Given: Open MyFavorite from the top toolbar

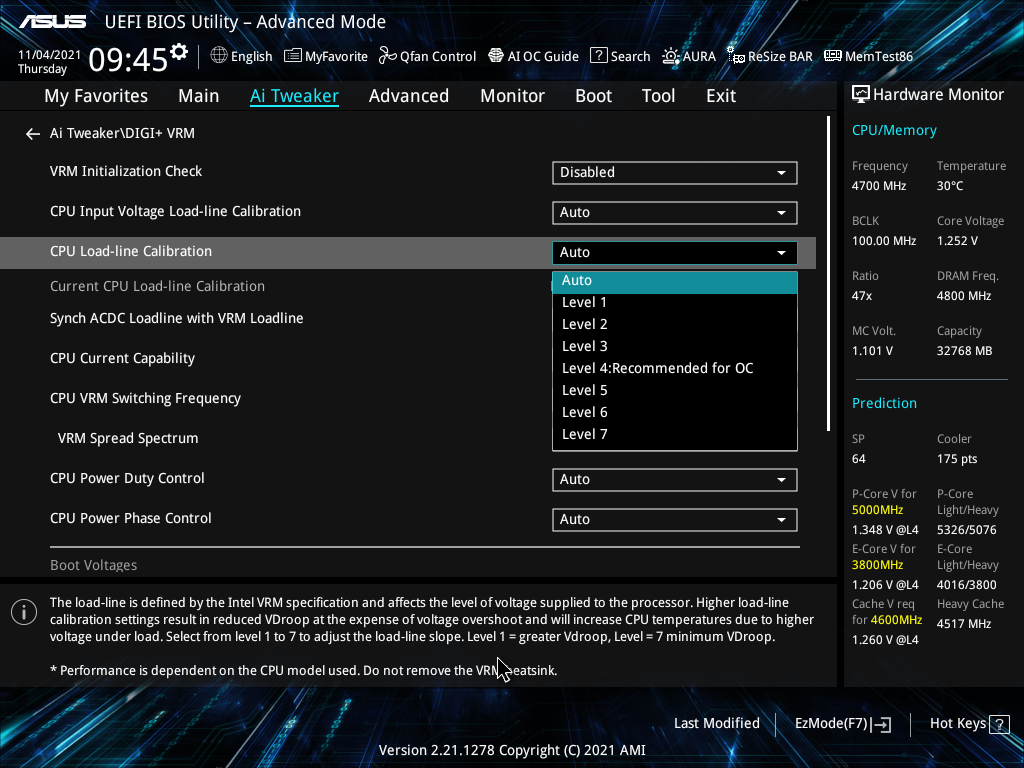Looking at the screenshot, I should [326, 56].
